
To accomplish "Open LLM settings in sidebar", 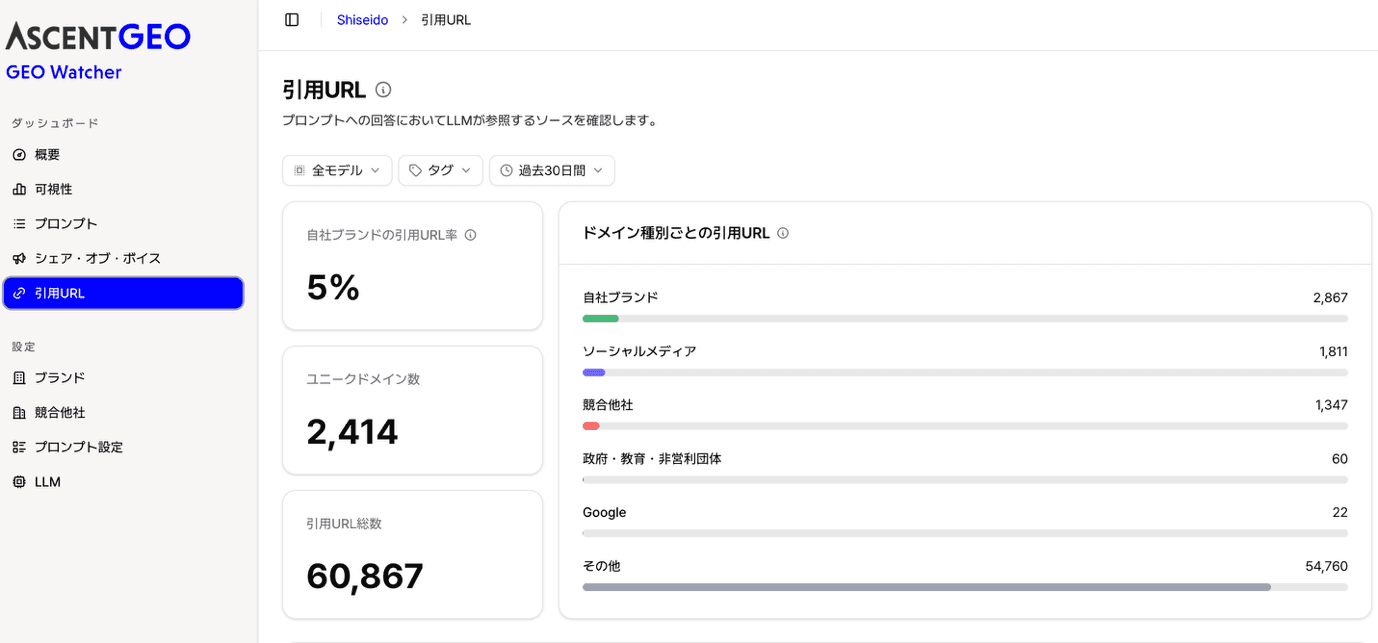I will click(x=123, y=482).
